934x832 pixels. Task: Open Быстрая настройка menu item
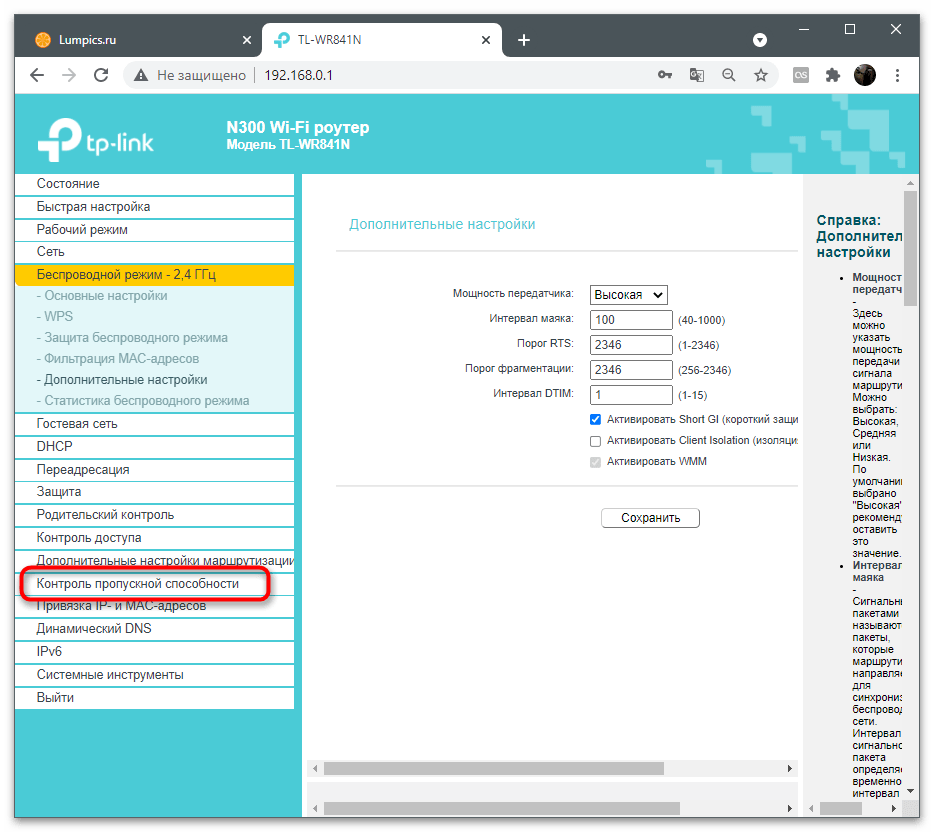pos(154,207)
